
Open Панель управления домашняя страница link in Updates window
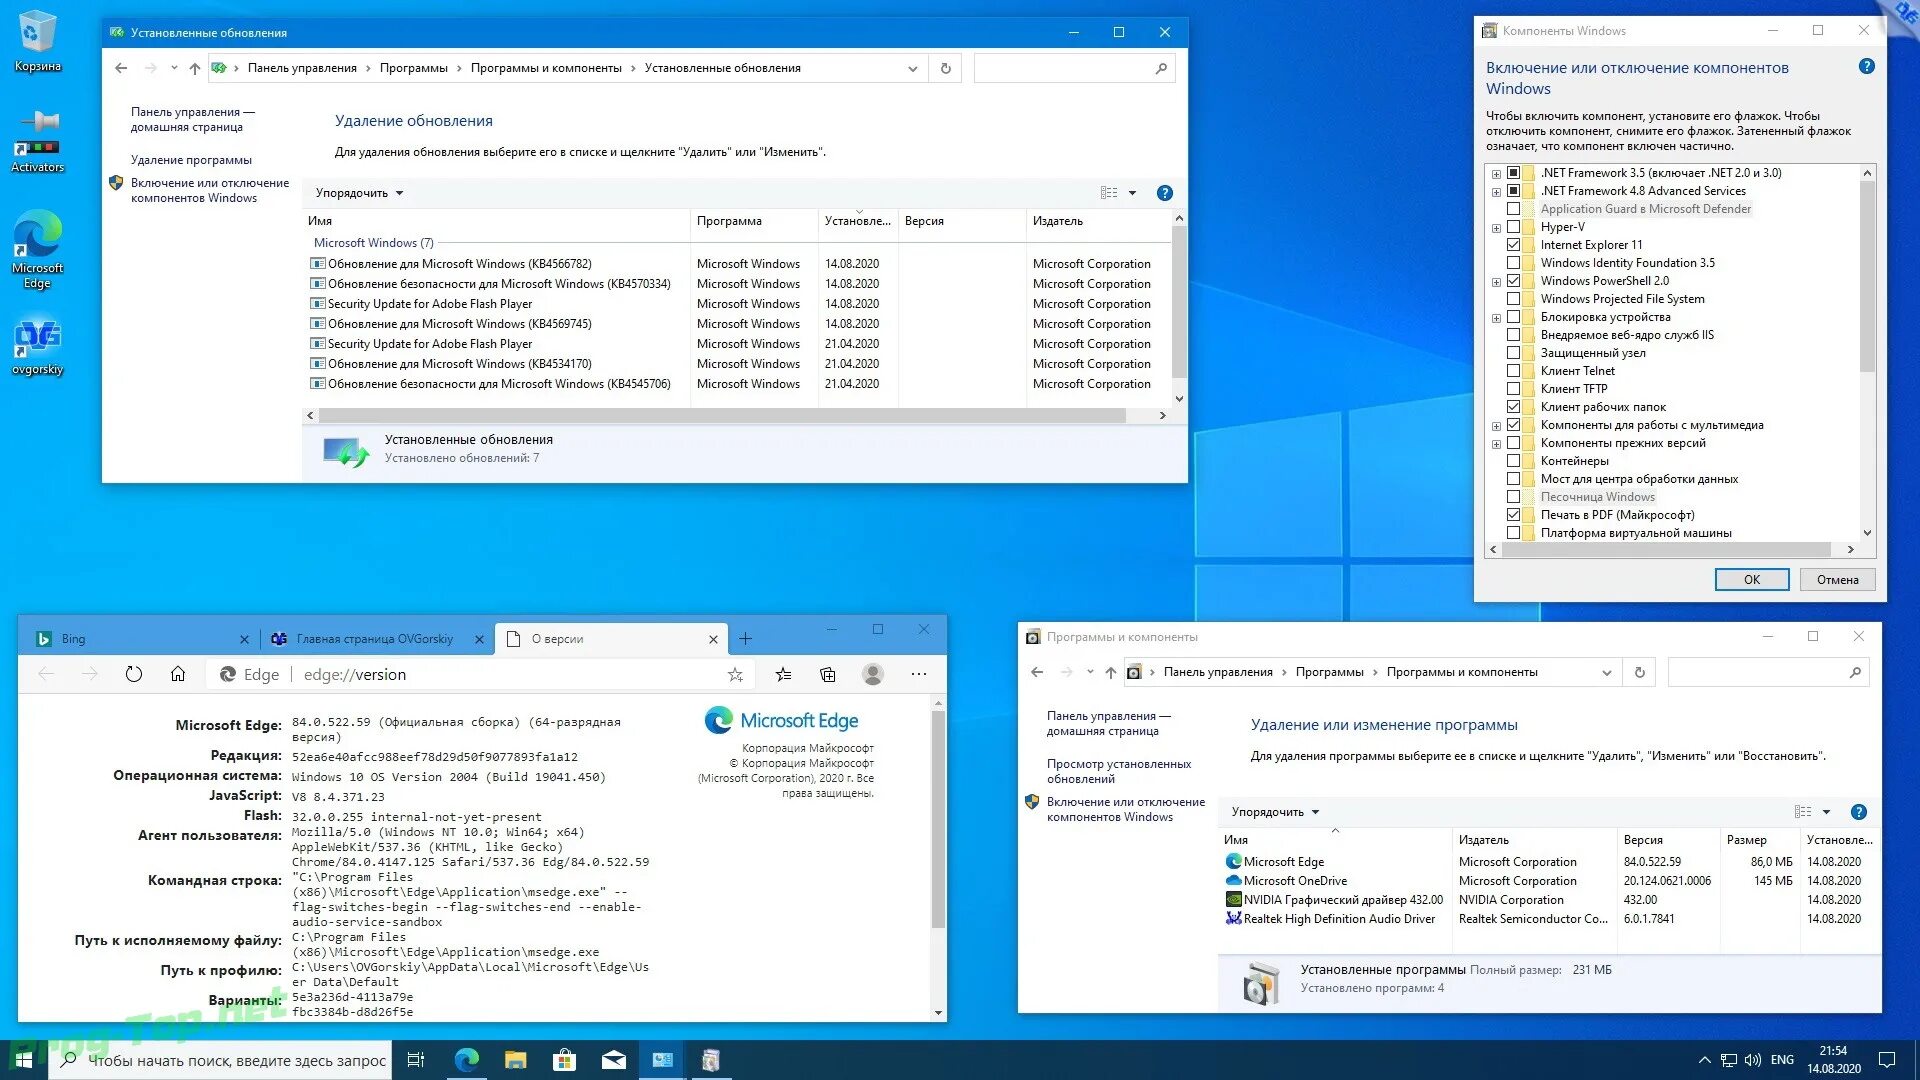[192, 119]
